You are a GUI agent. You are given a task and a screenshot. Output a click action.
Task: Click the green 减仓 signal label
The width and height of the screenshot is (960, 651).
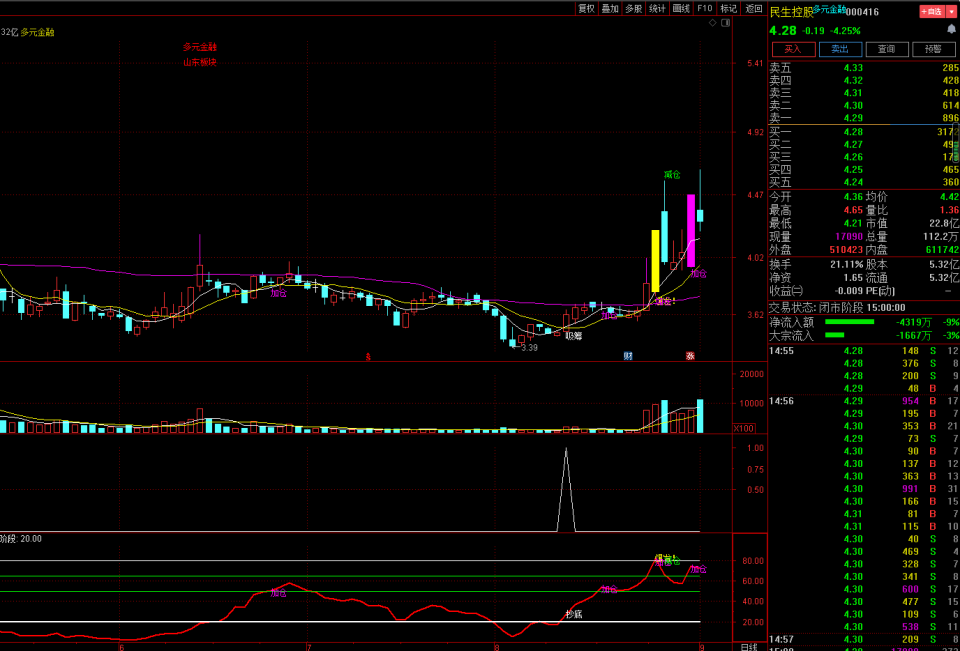coord(672,175)
